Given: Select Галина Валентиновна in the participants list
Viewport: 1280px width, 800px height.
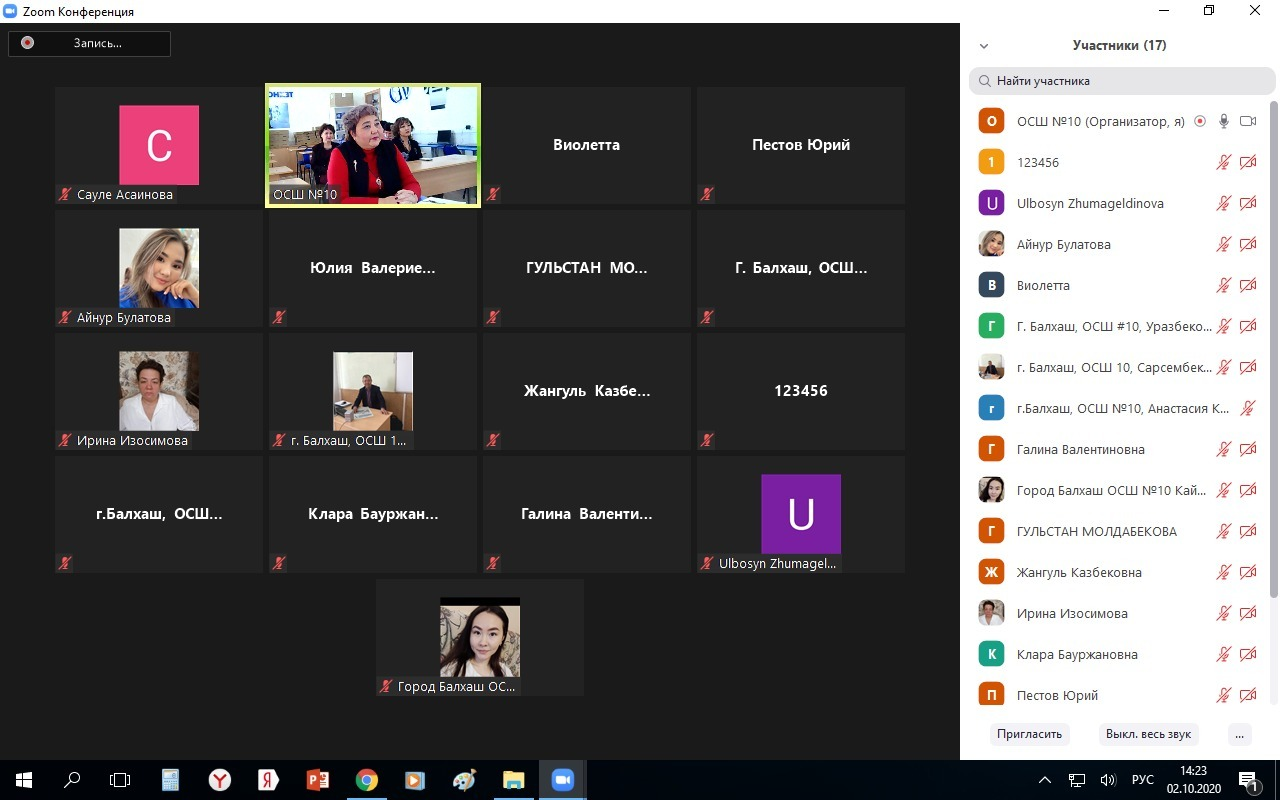Looking at the screenshot, I should (1080, 449).
